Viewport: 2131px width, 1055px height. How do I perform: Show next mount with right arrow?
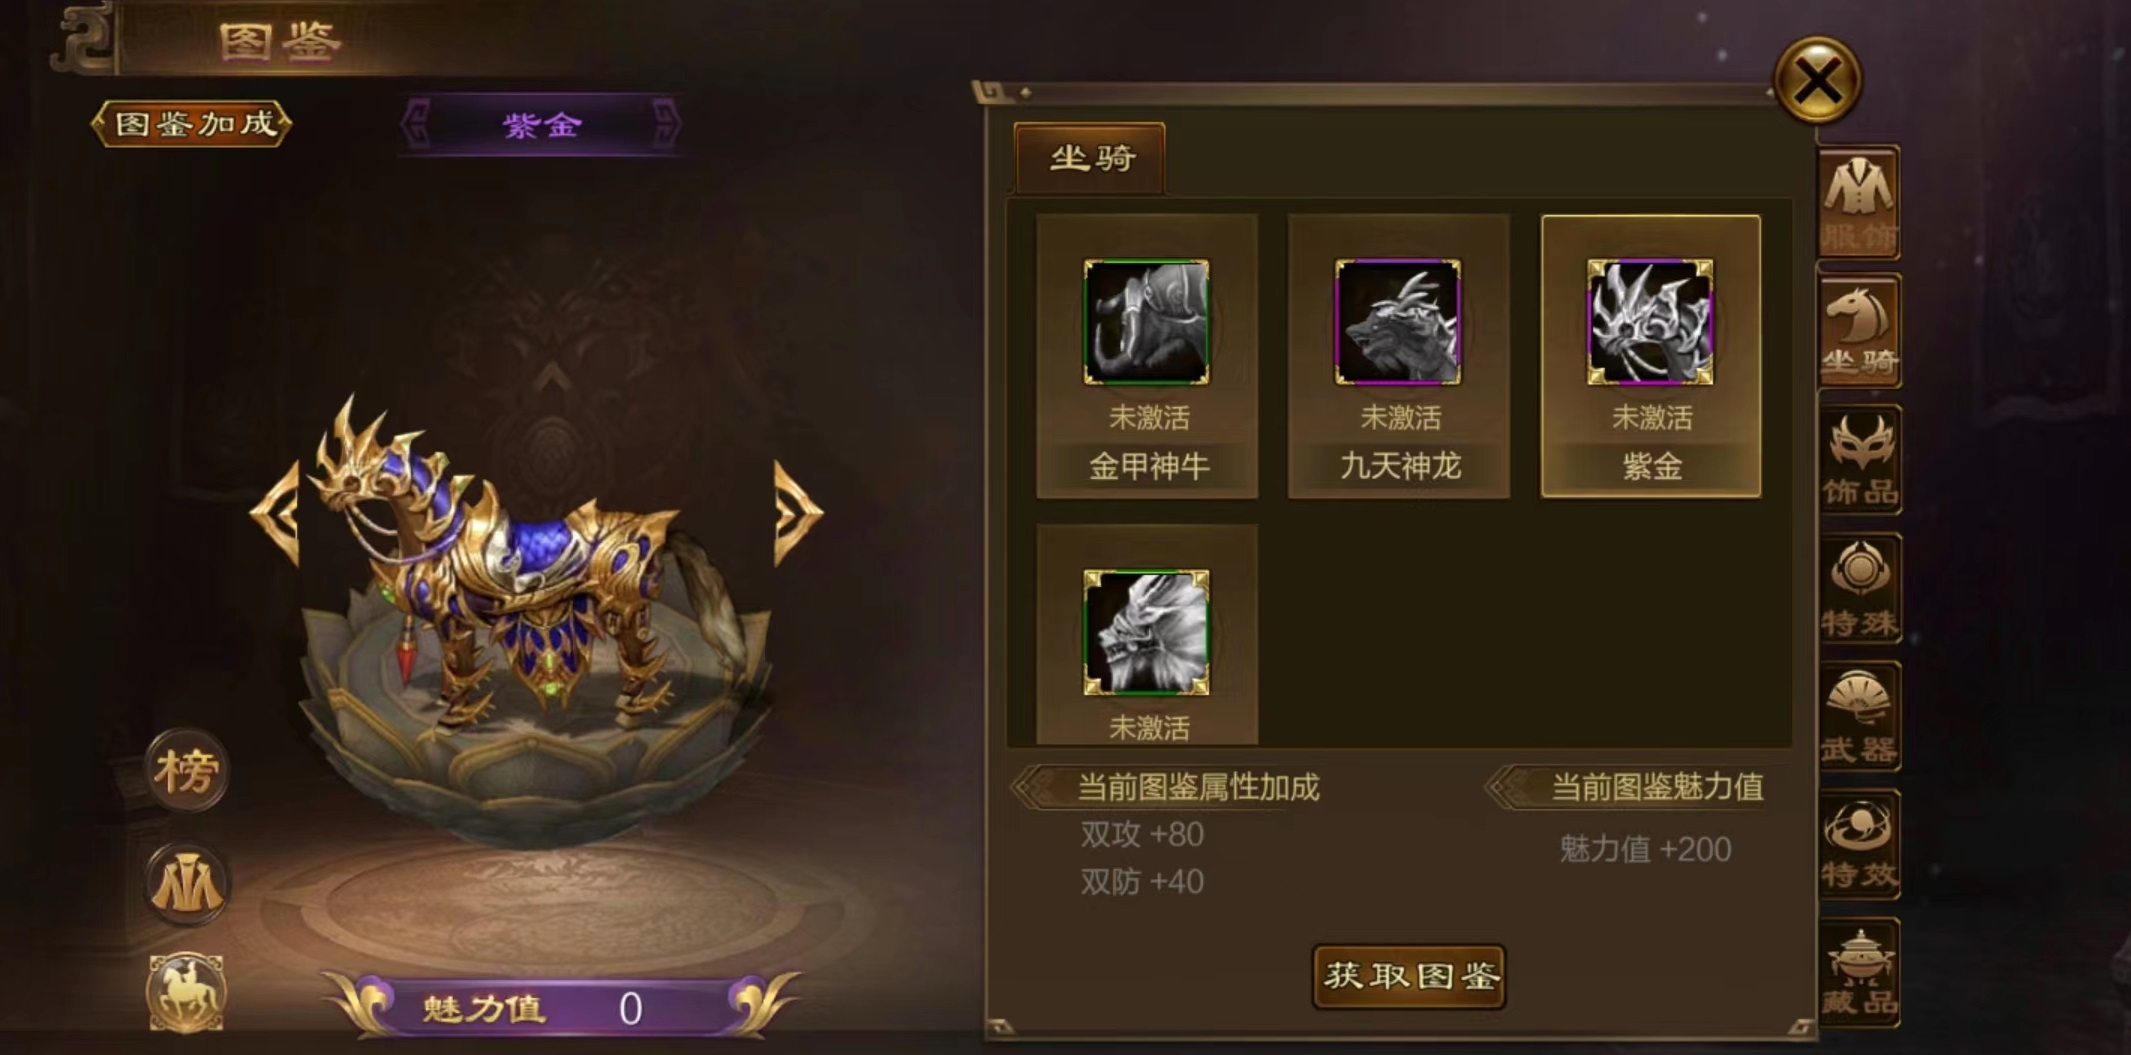point(798,512)
